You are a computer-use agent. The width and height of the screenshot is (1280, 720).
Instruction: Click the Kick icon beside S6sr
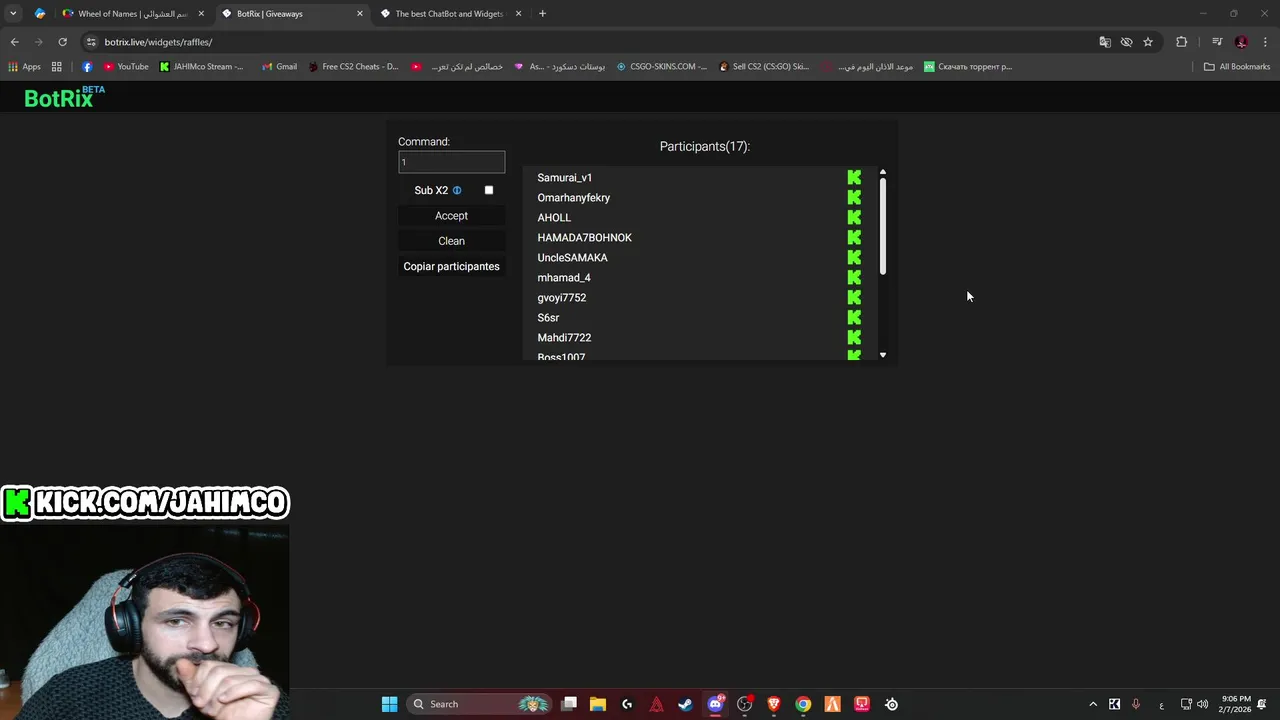(x=854, y=317)
